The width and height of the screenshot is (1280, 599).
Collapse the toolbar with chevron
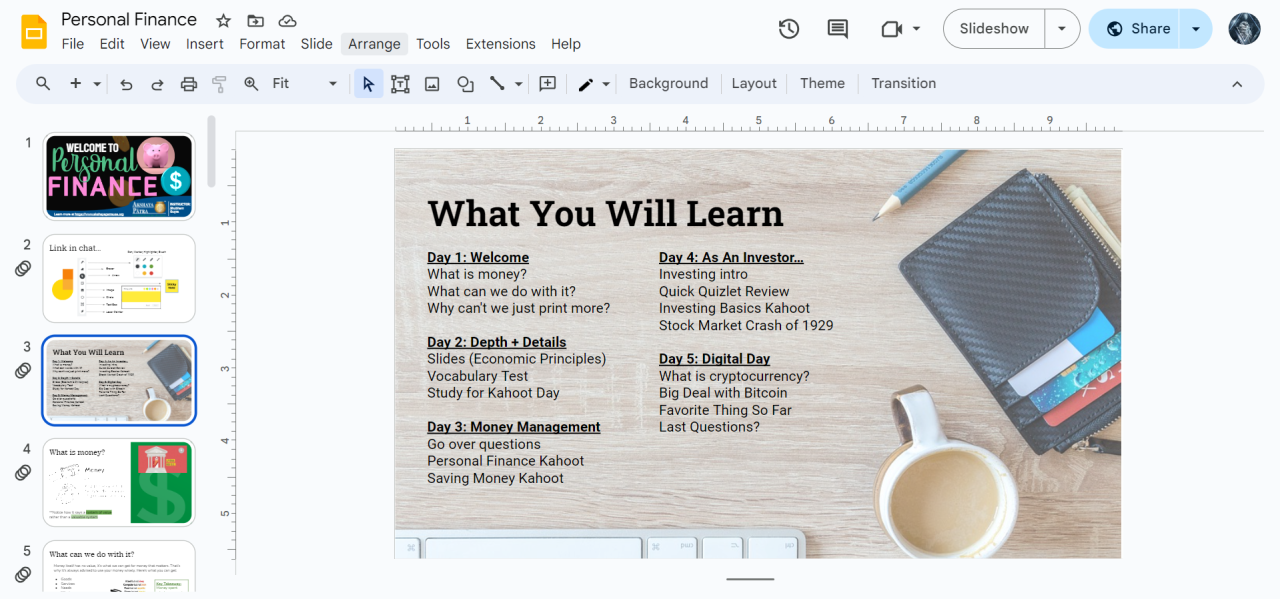(x=1237, y=84)
